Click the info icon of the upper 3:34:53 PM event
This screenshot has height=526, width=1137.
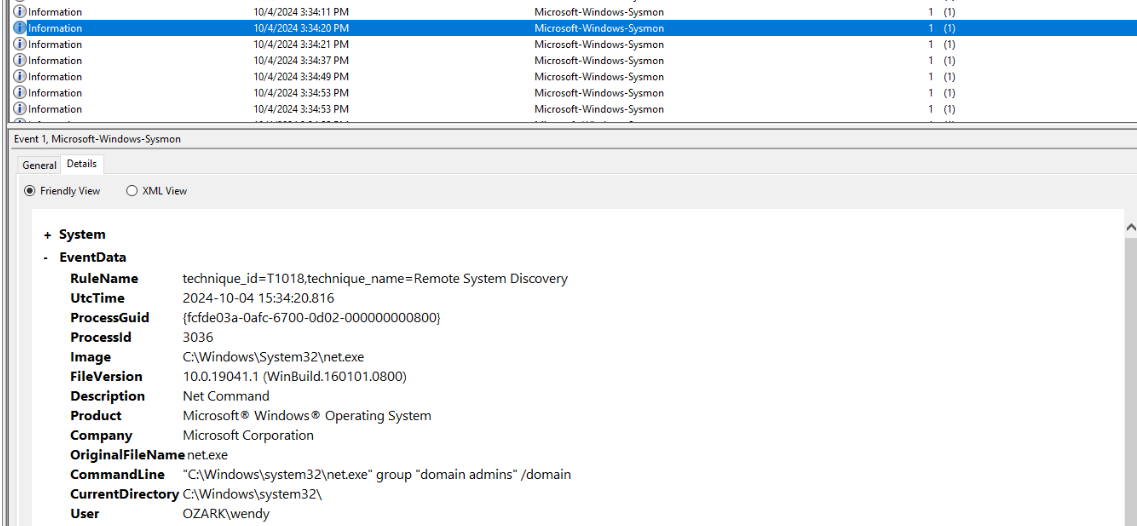click(x=20, y=93)
